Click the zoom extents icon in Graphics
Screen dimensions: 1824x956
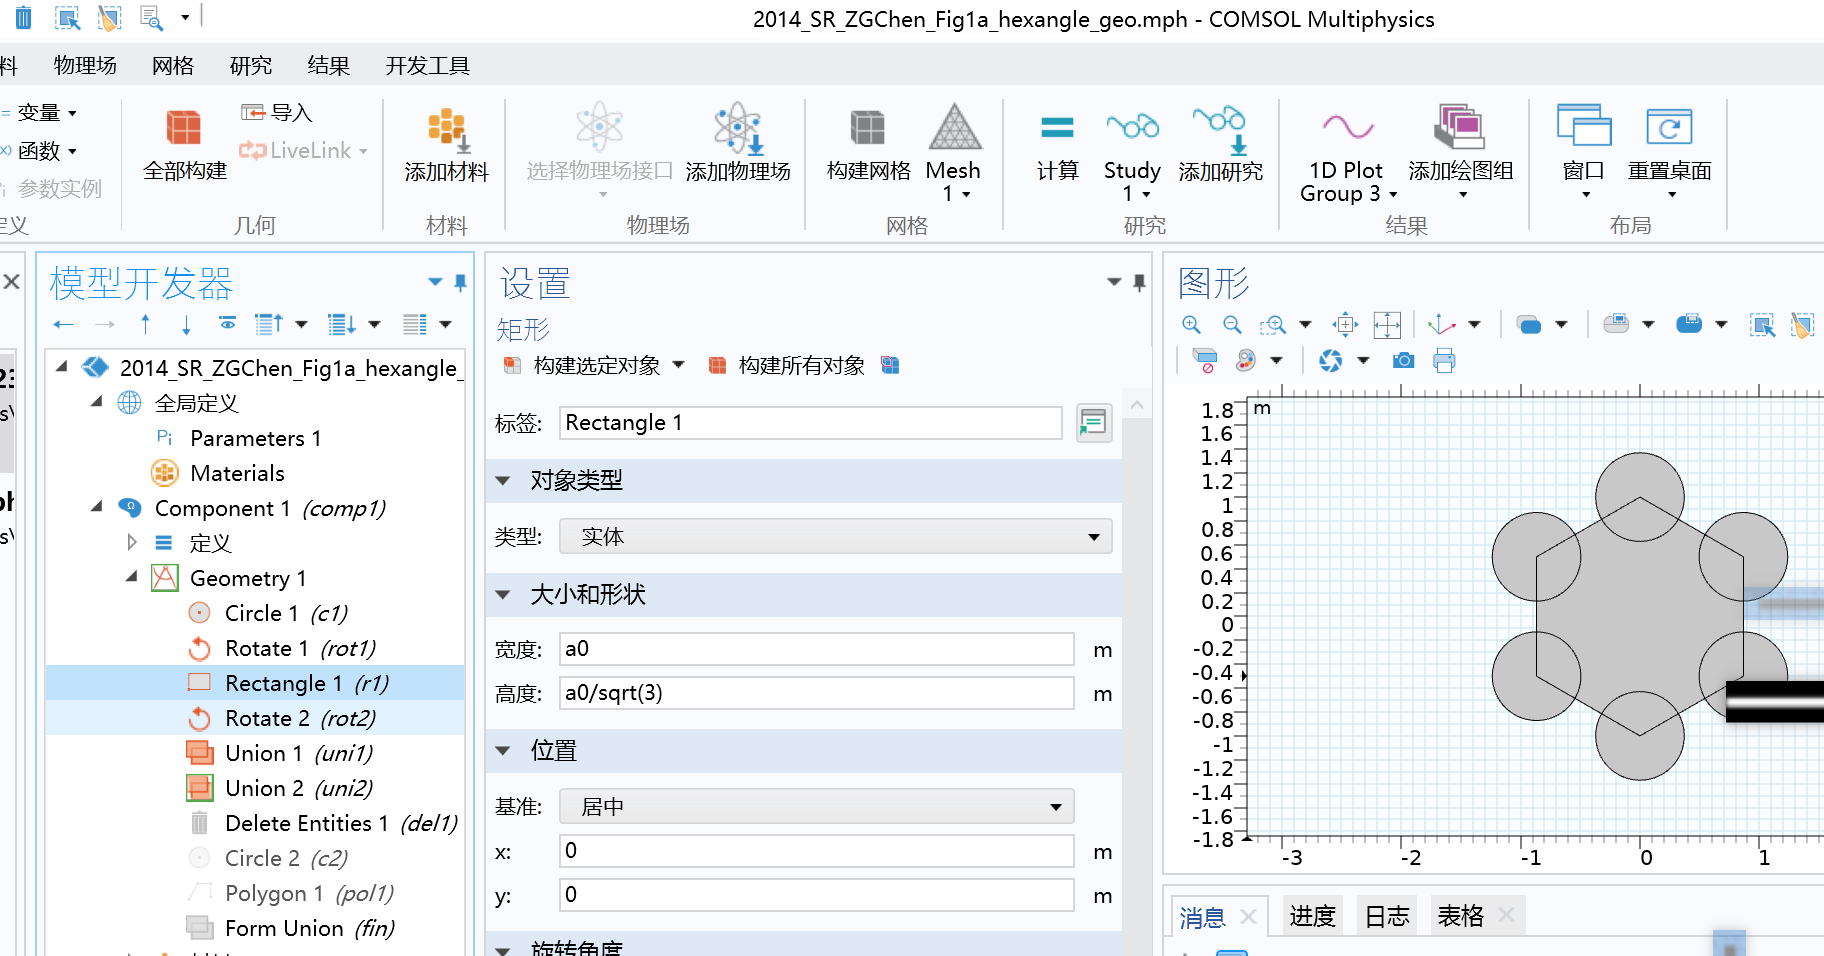(x=1386, y=325)
